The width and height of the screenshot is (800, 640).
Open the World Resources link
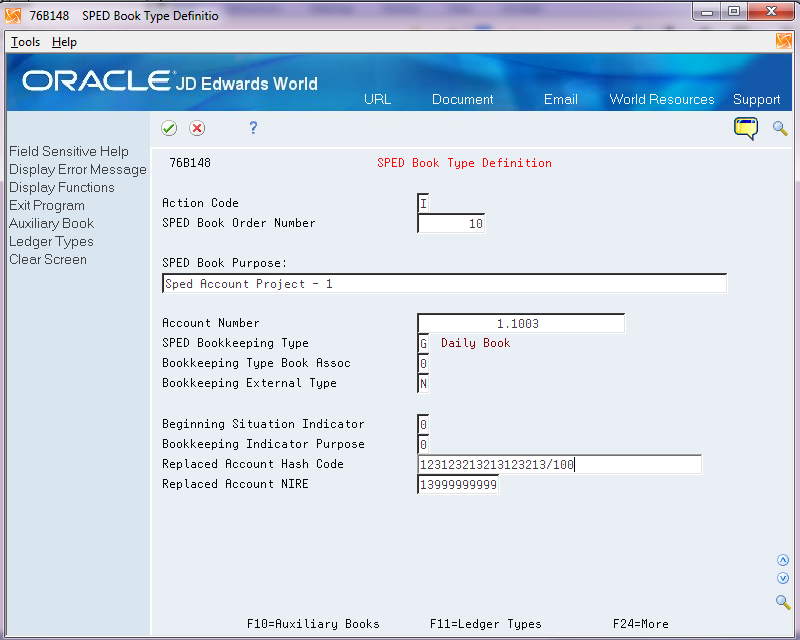point(662,99)
